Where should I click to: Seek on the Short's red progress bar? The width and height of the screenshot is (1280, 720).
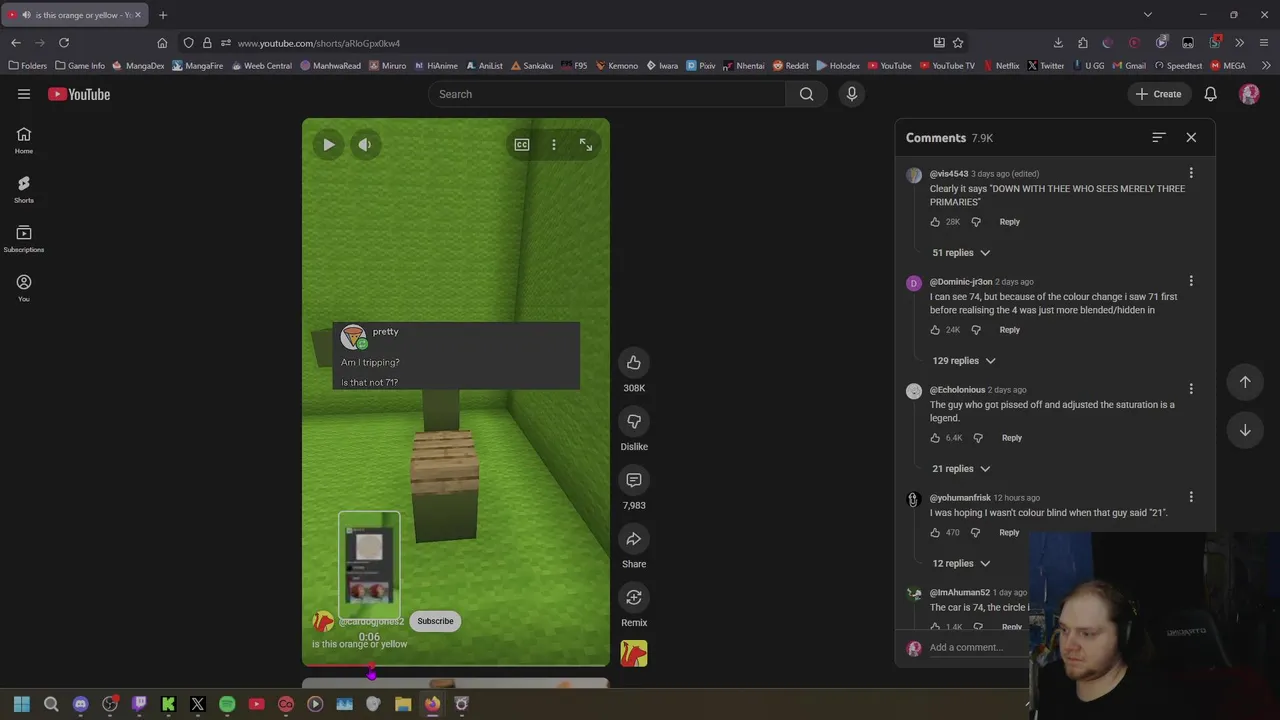click(455, 665)
